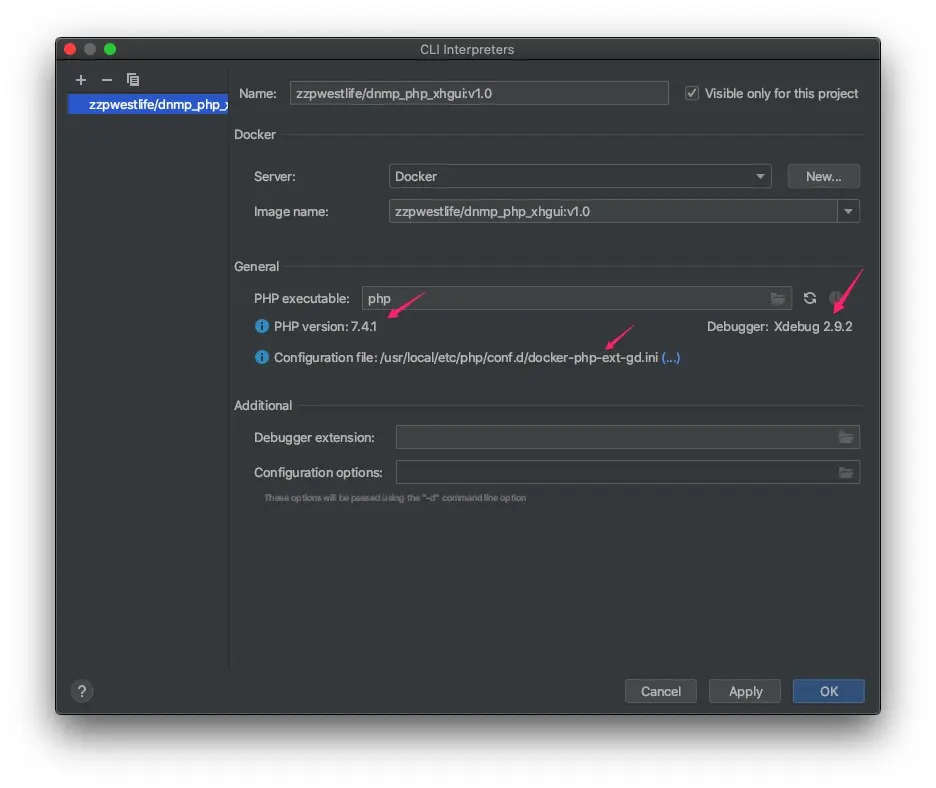The height and width of the screenshot is (788, 936).
Task: Remove selected interpreter with minus icon
Action: [107, 79]
